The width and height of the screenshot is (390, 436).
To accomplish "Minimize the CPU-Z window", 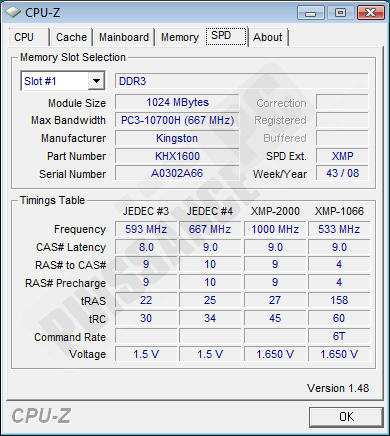I will [310, 13].
